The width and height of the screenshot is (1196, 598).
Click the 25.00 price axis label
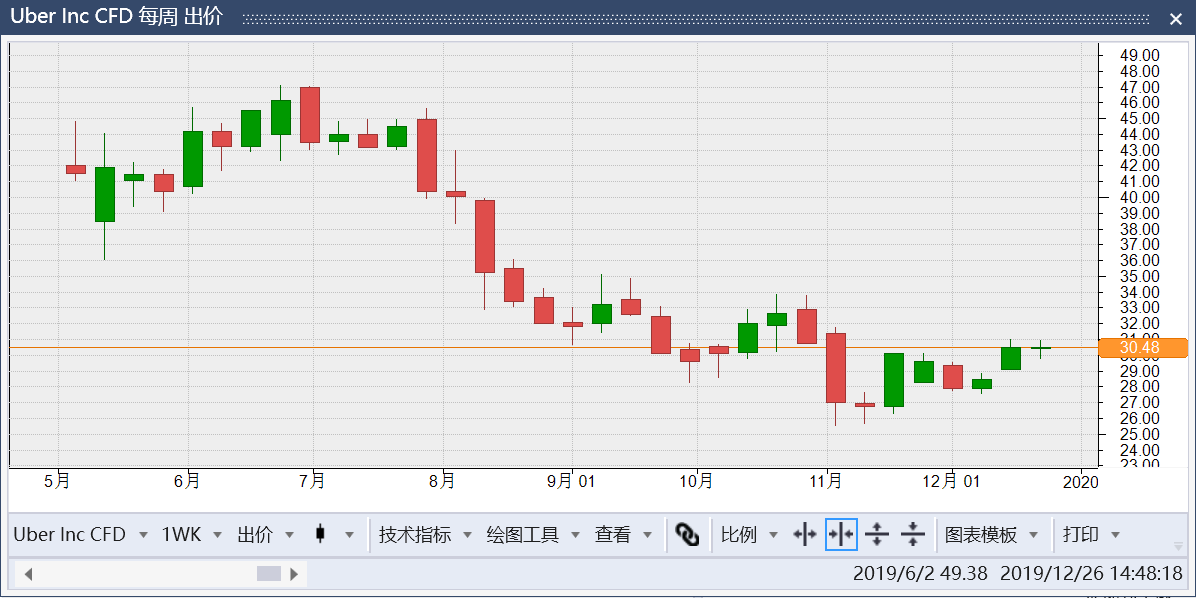point(1140,434)
